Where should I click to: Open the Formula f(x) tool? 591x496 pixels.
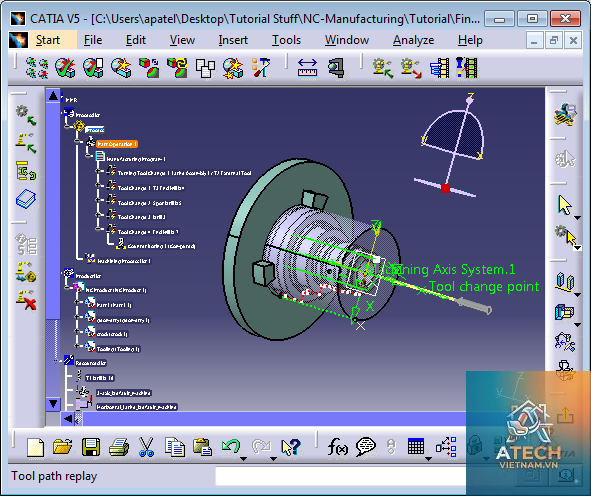coord(338,447)
